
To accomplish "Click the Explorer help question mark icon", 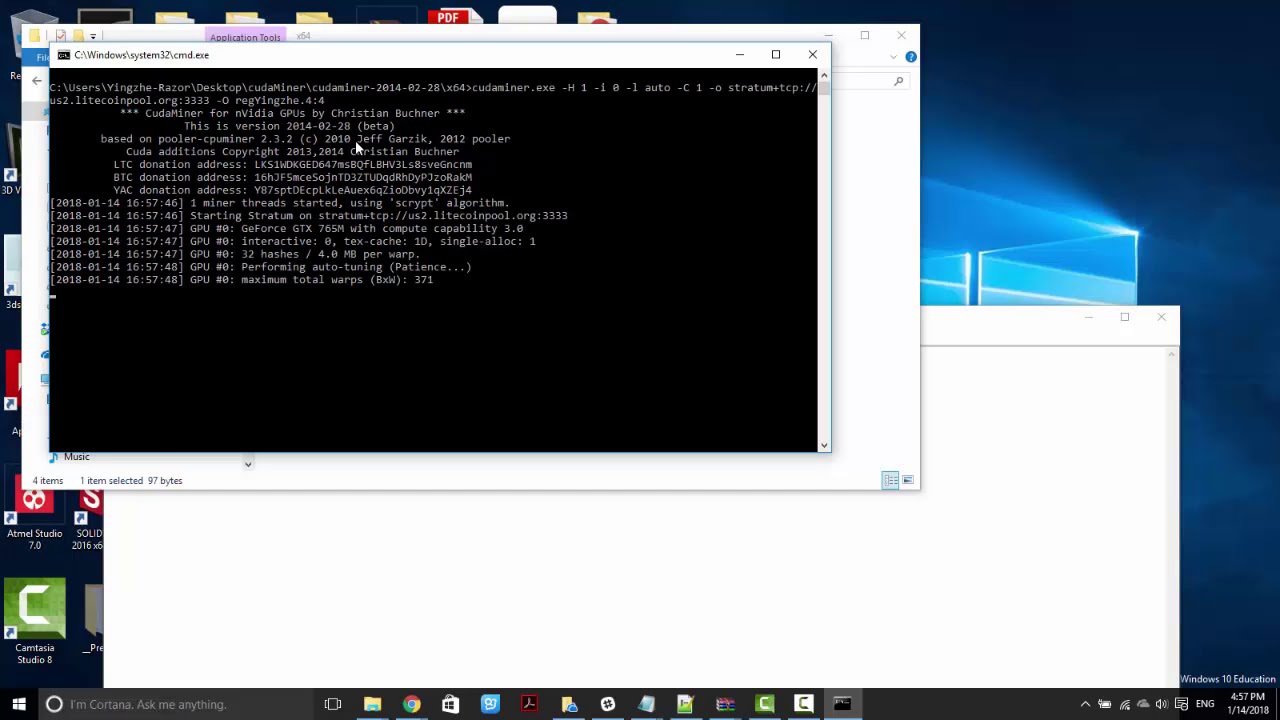I will (910, 57).
